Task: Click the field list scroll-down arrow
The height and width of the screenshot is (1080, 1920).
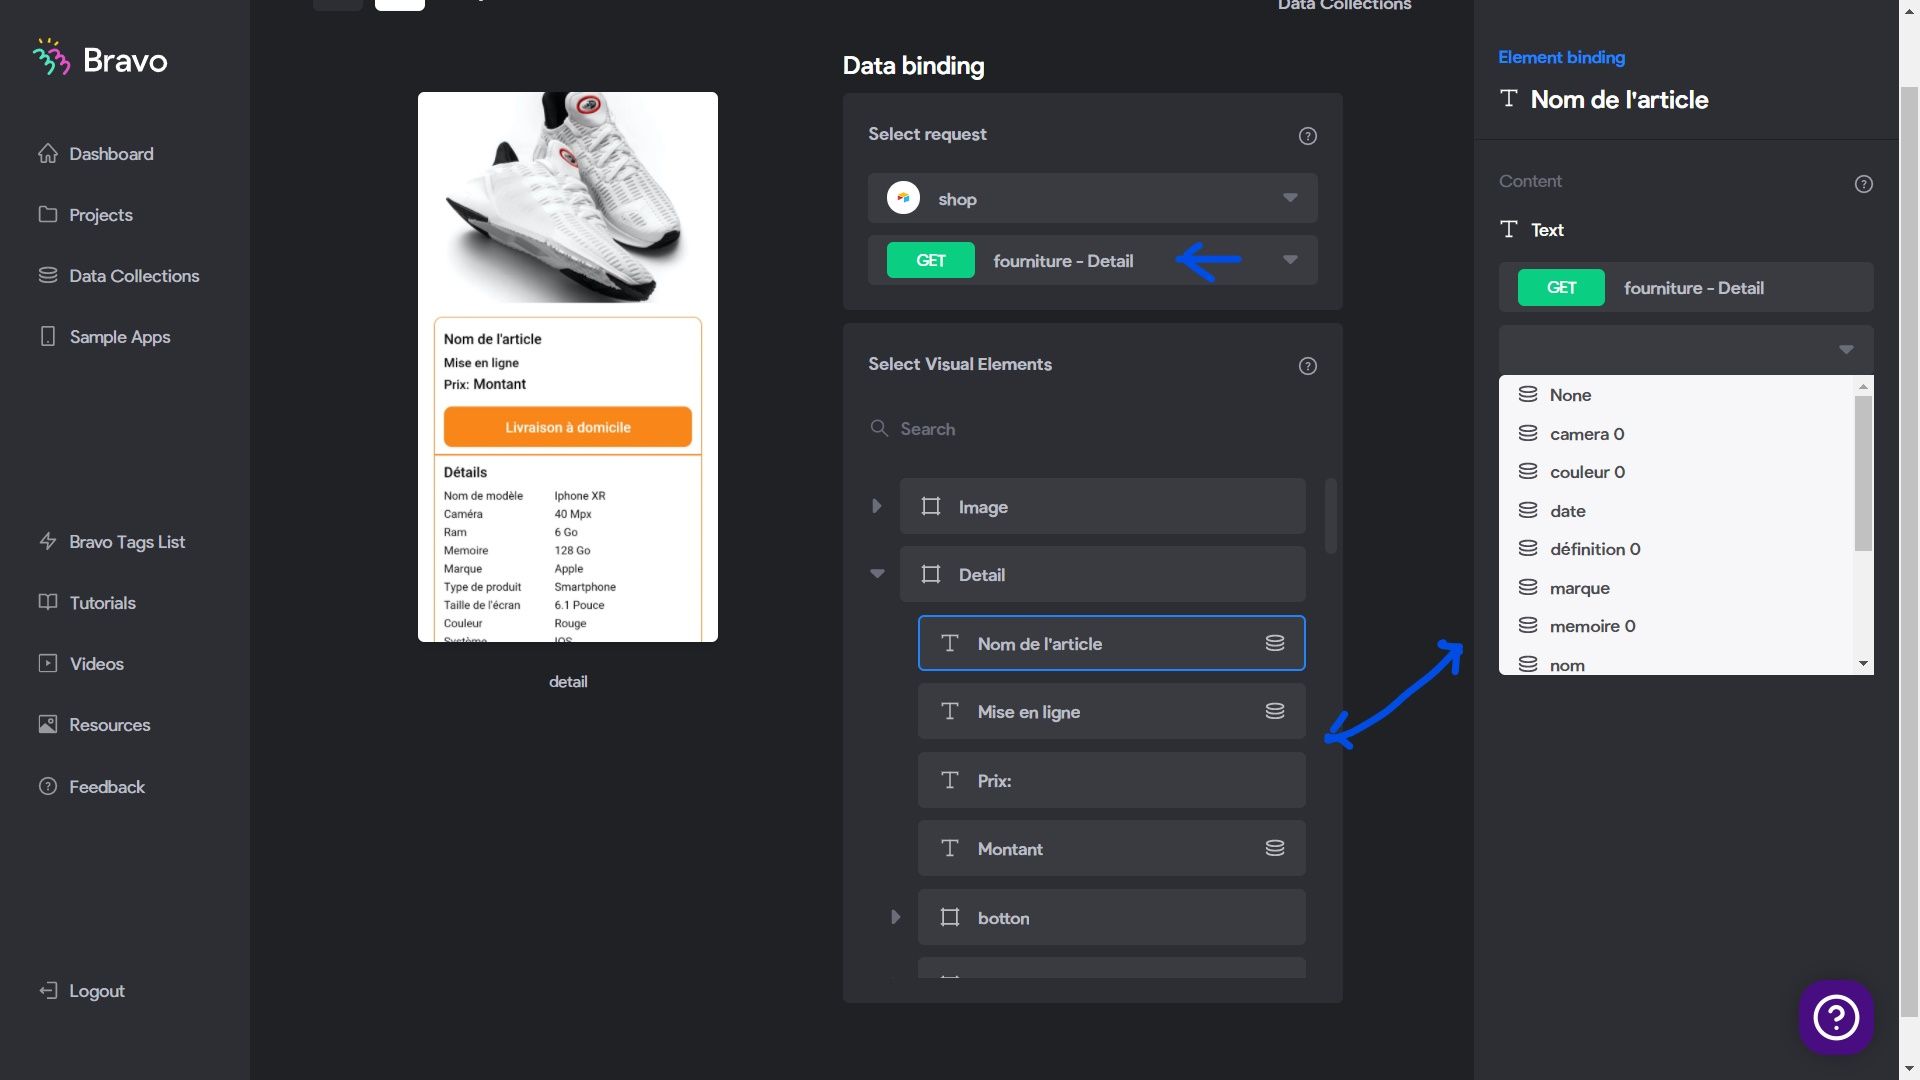Action: coord(1863,664)
